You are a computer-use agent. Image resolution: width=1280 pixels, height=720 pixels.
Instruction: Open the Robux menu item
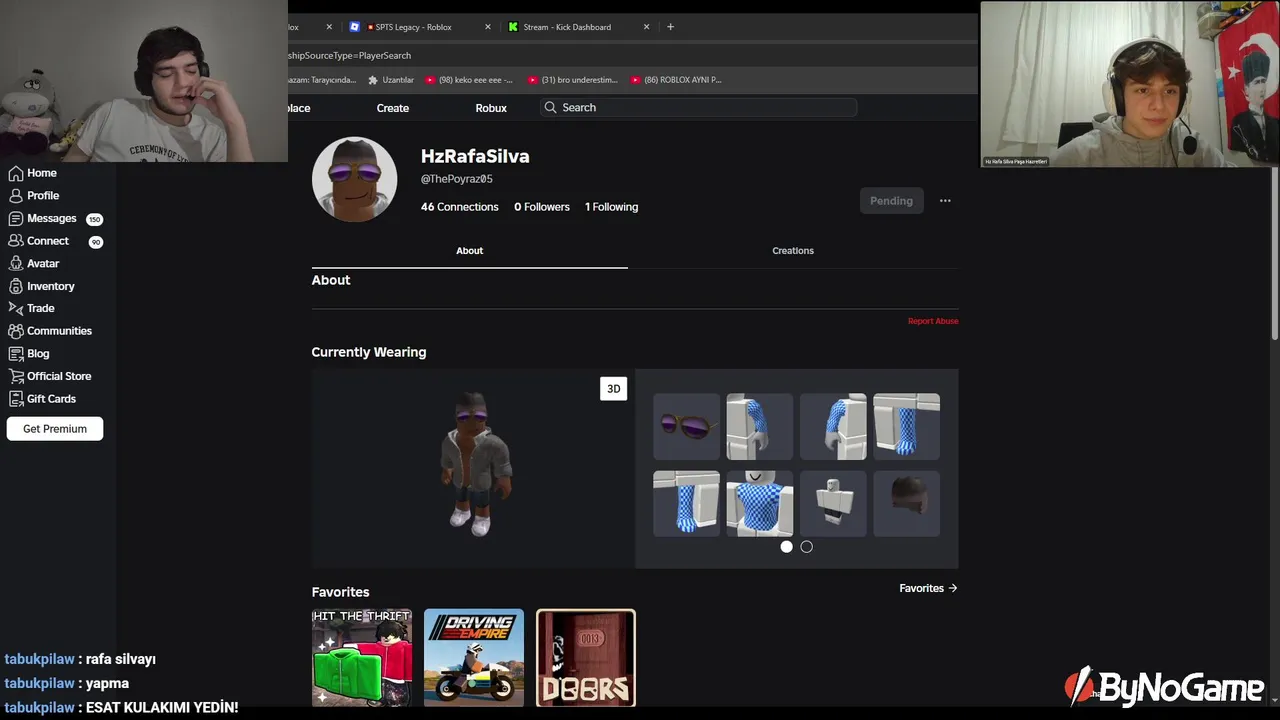(x=491, y=108)
